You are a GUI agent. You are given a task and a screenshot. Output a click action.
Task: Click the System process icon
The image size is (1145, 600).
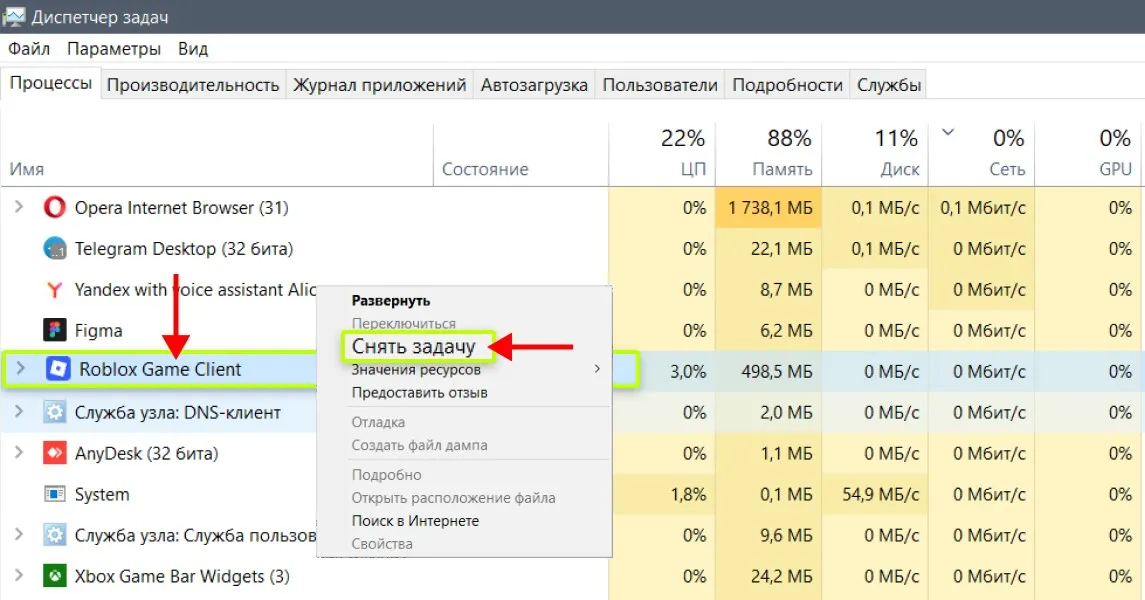coord(55,494)
